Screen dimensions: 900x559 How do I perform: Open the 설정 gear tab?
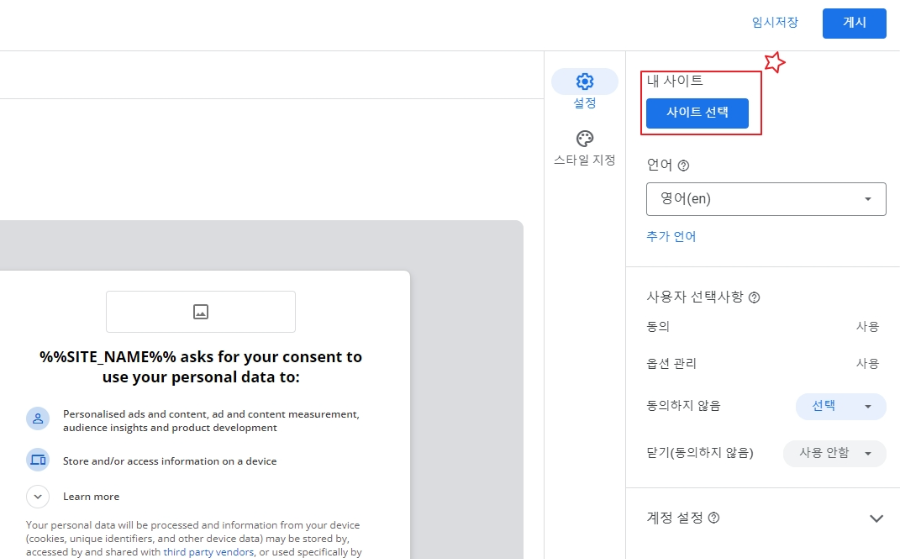(584, 89)
